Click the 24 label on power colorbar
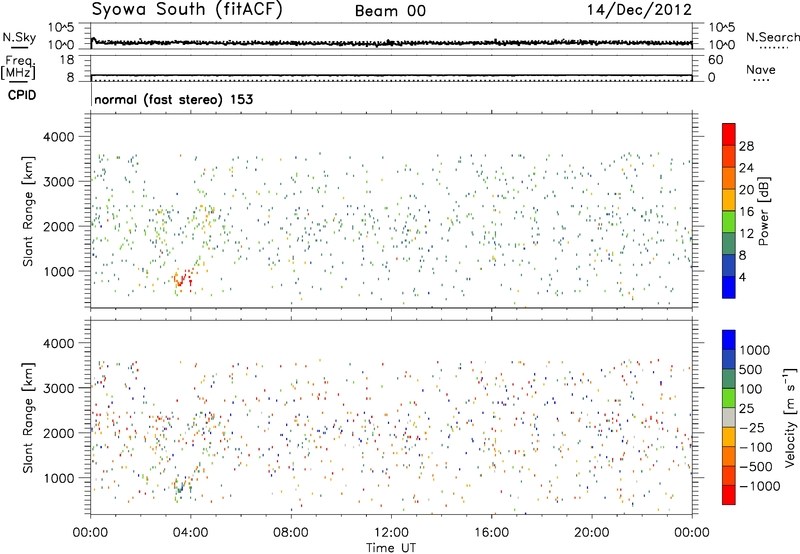This screenshot has width=800, height=554. (746, 168)
